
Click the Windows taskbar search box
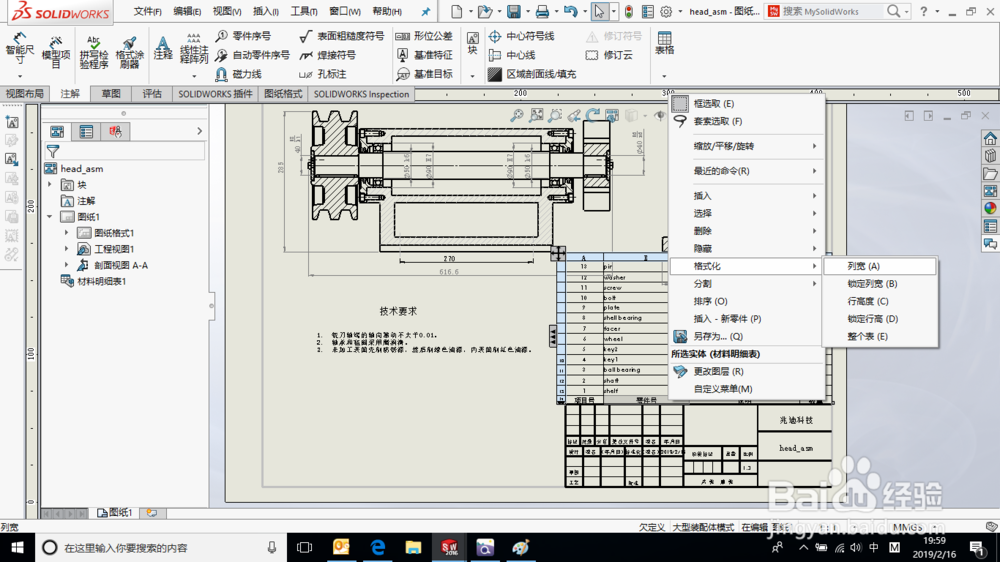coord(159,547)
